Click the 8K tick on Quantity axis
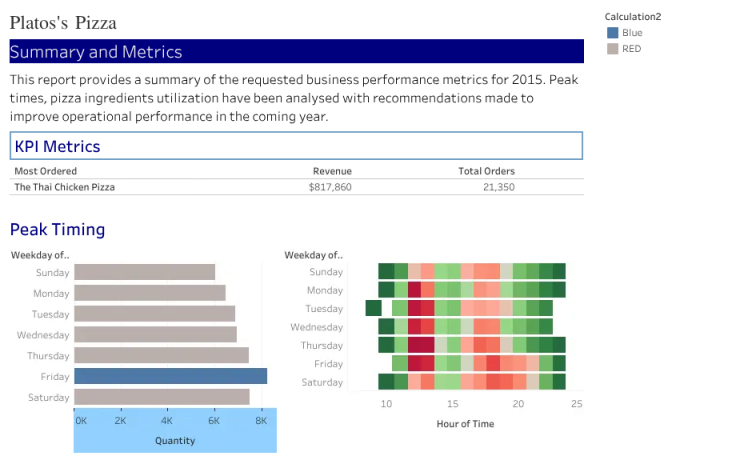 261,420
